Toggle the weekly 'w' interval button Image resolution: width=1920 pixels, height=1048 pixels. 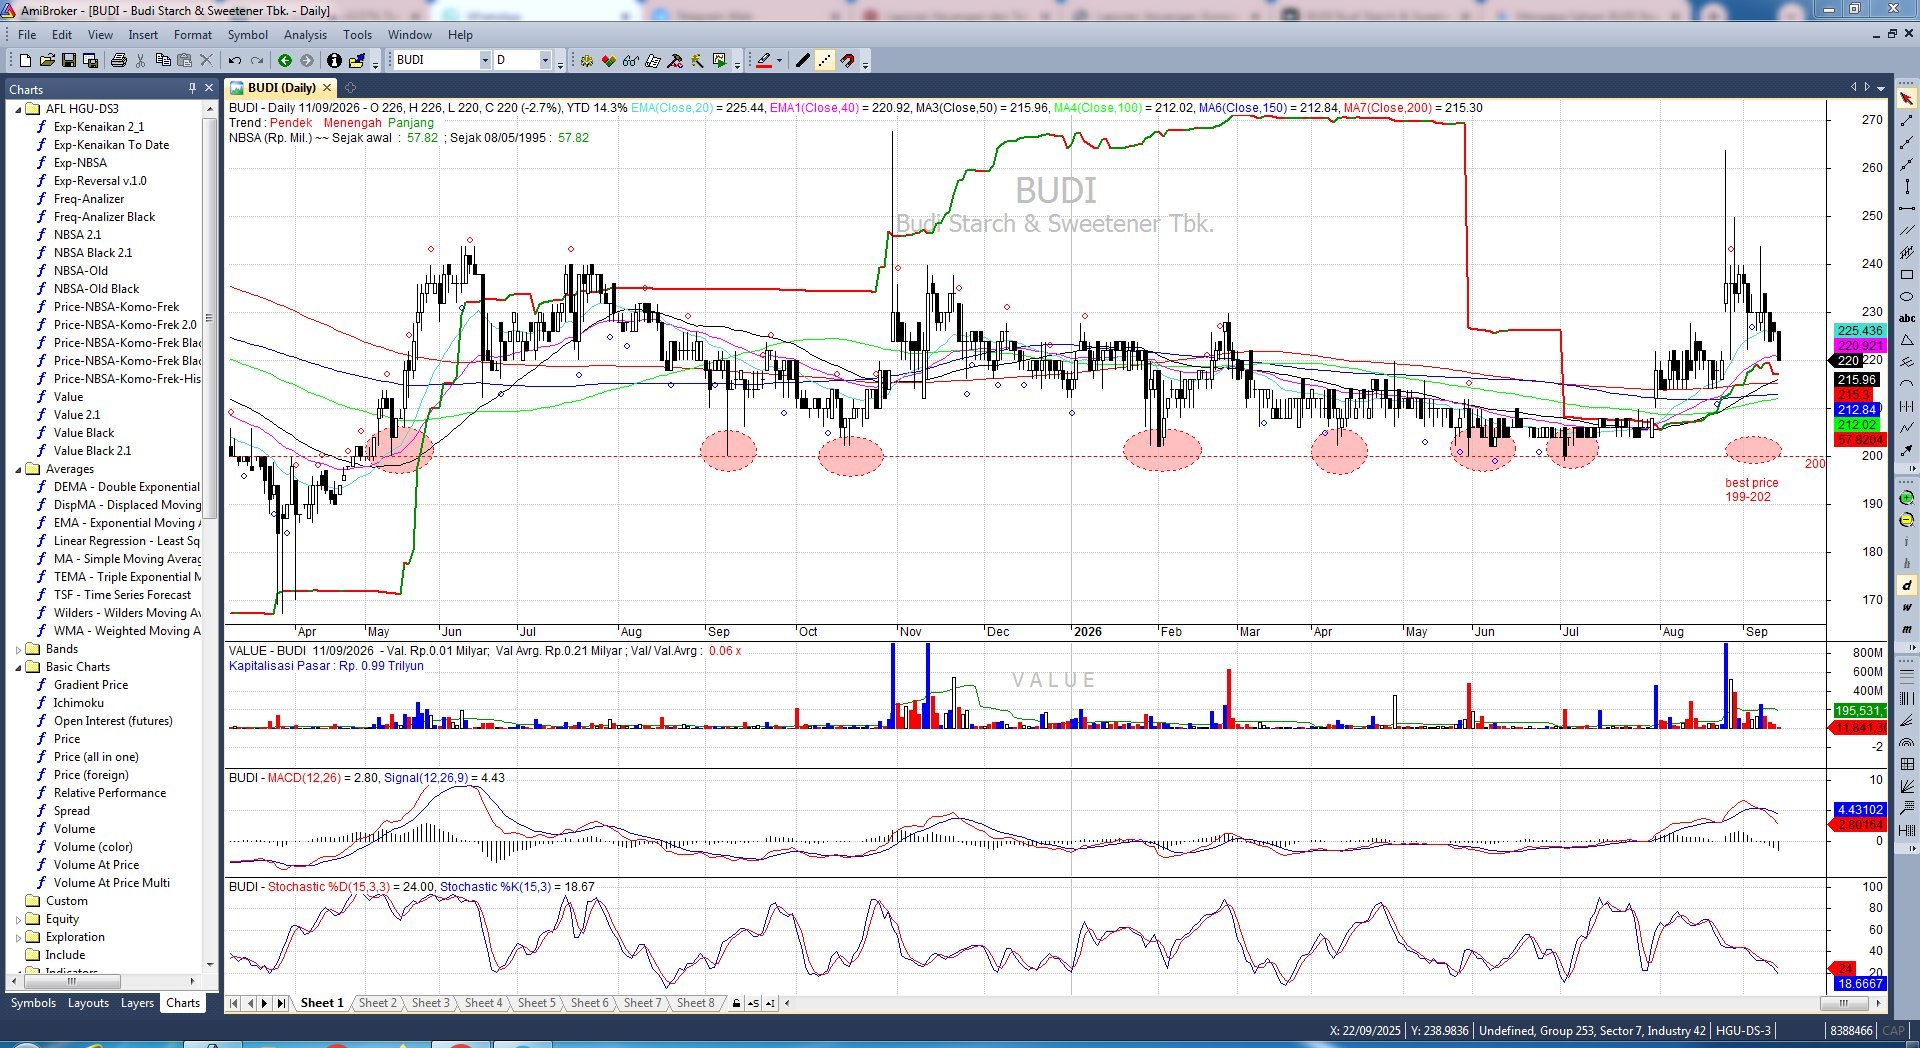click(x=1907, y=607)
